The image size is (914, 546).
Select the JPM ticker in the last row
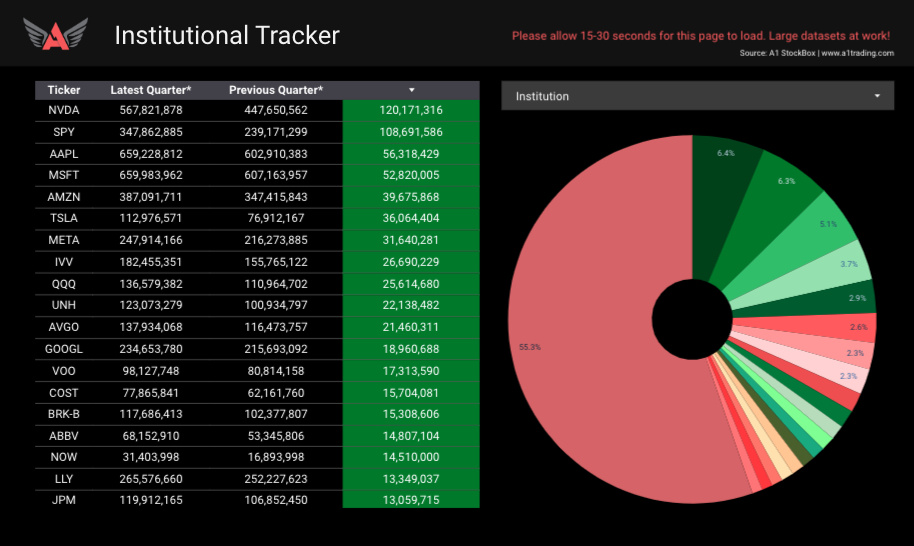click(x=64, y=500)
